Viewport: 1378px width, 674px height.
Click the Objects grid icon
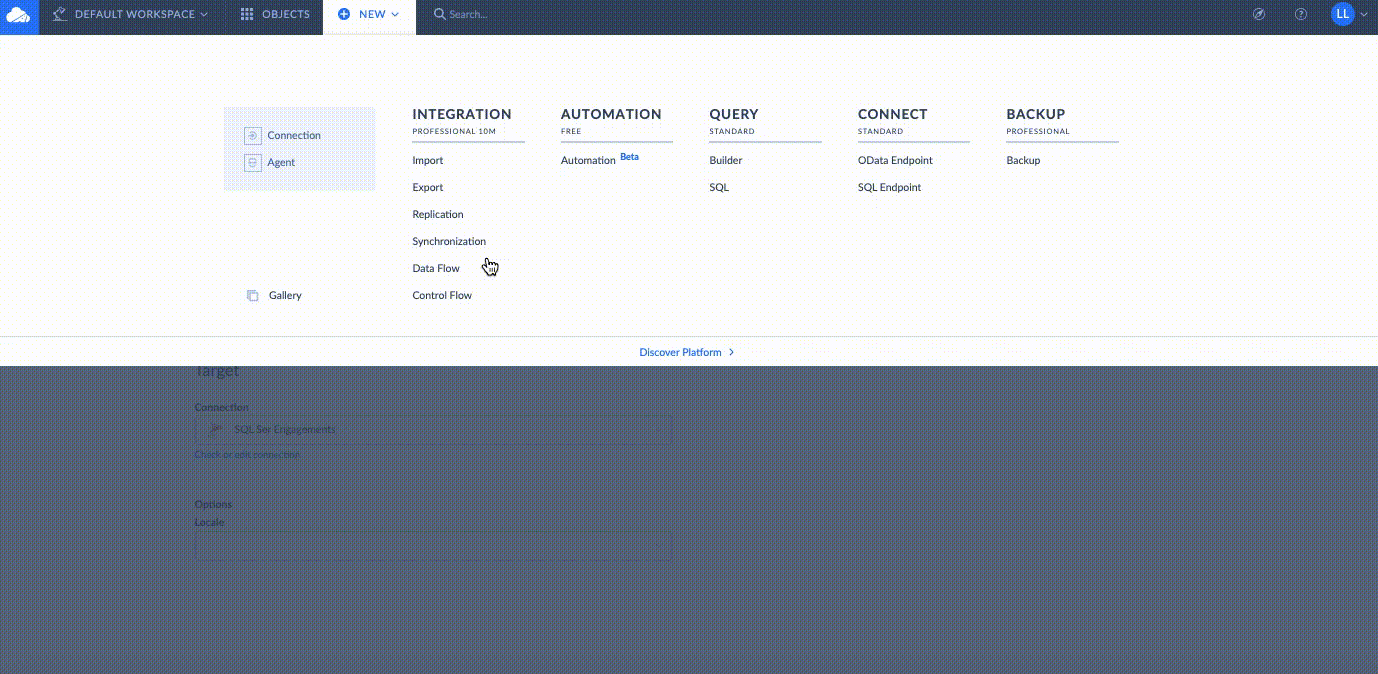[247, 14]
